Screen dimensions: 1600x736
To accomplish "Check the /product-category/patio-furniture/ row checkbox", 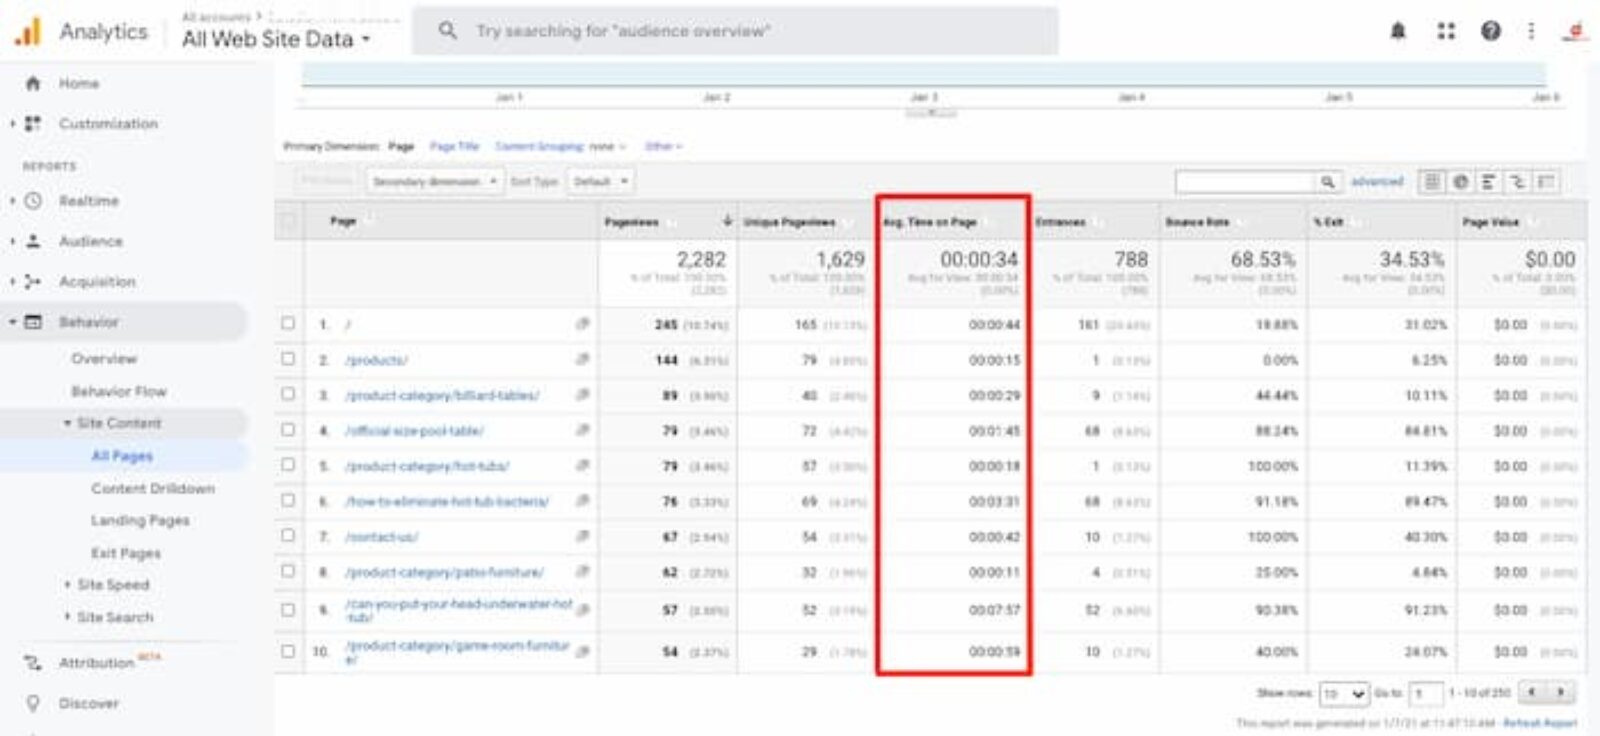I will [x=288, y=571].
